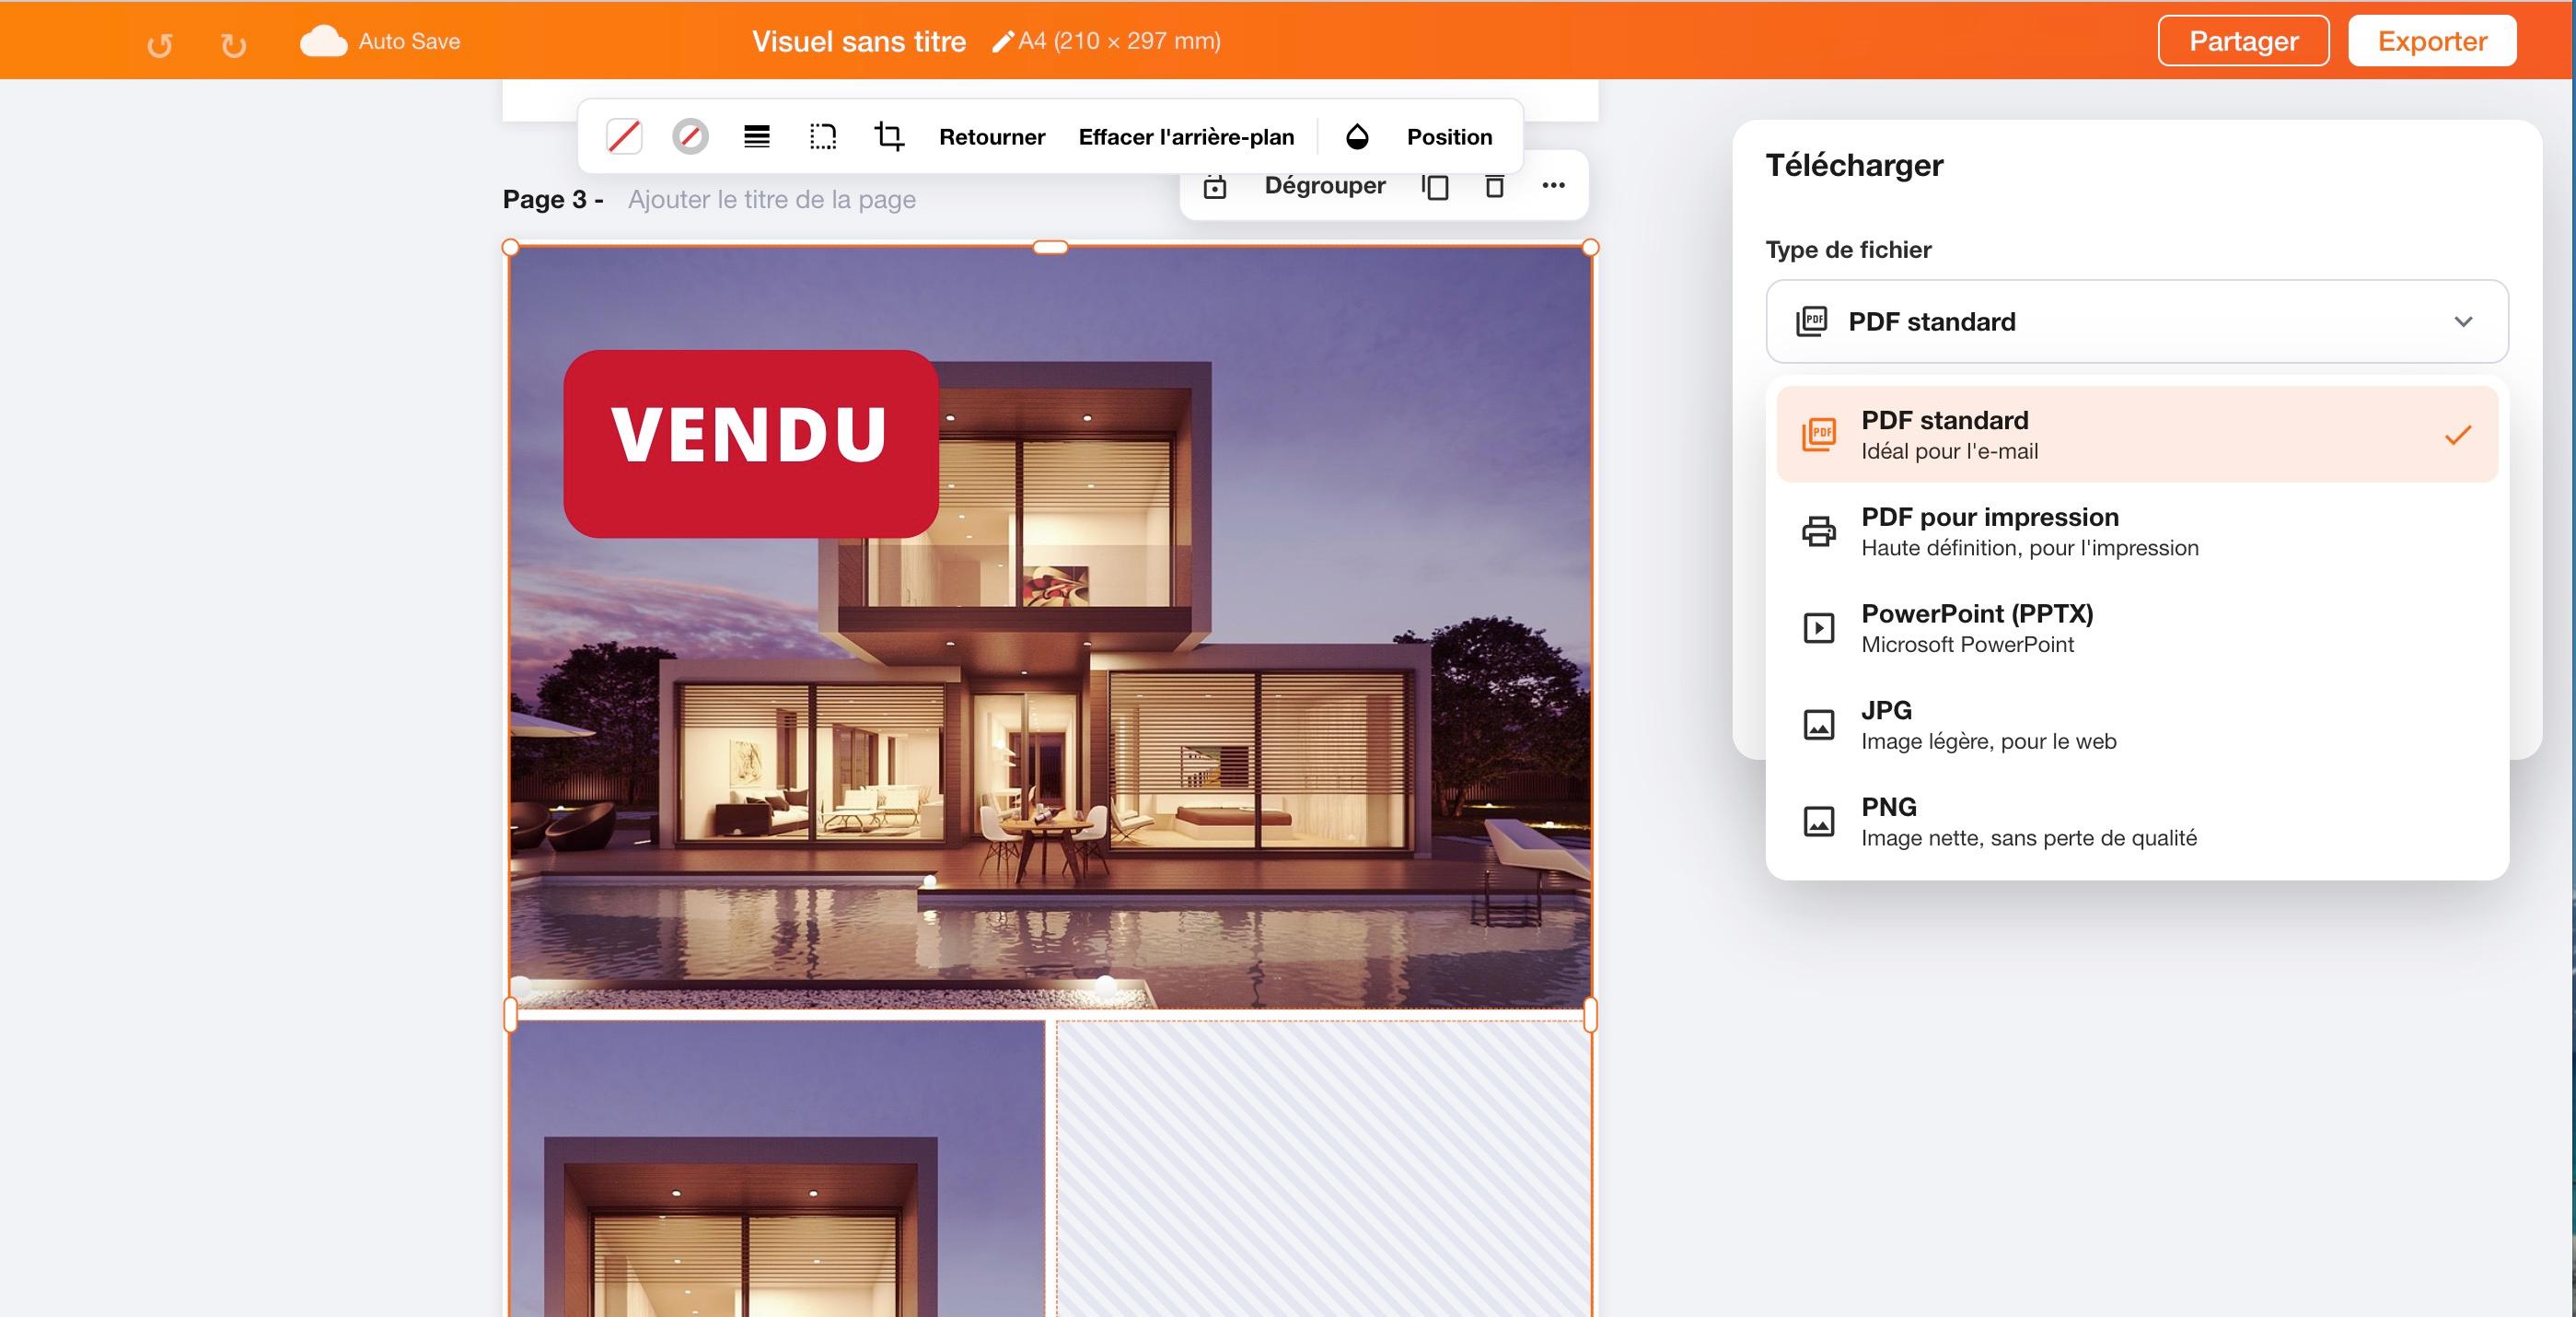Click the redo arrow icon

tap(233, 45)
